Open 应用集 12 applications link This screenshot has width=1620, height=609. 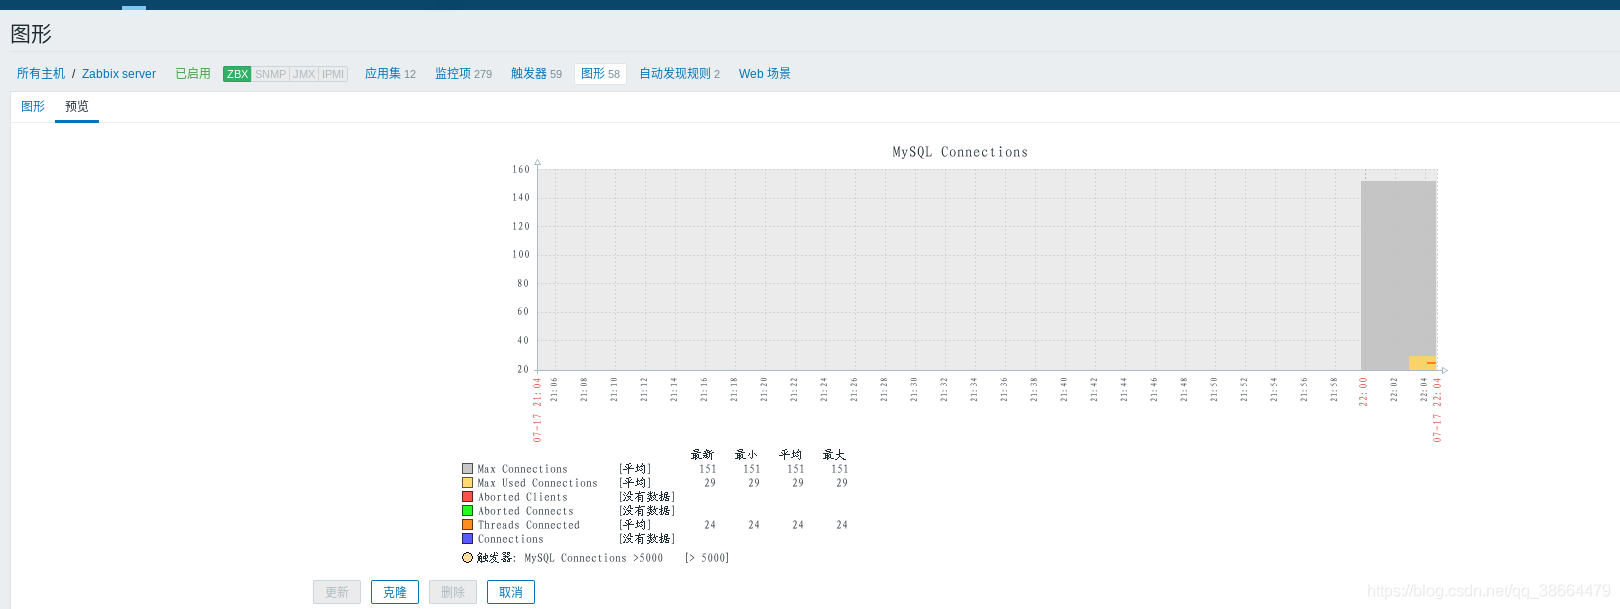pyautogui.click(x=390, y=74)
